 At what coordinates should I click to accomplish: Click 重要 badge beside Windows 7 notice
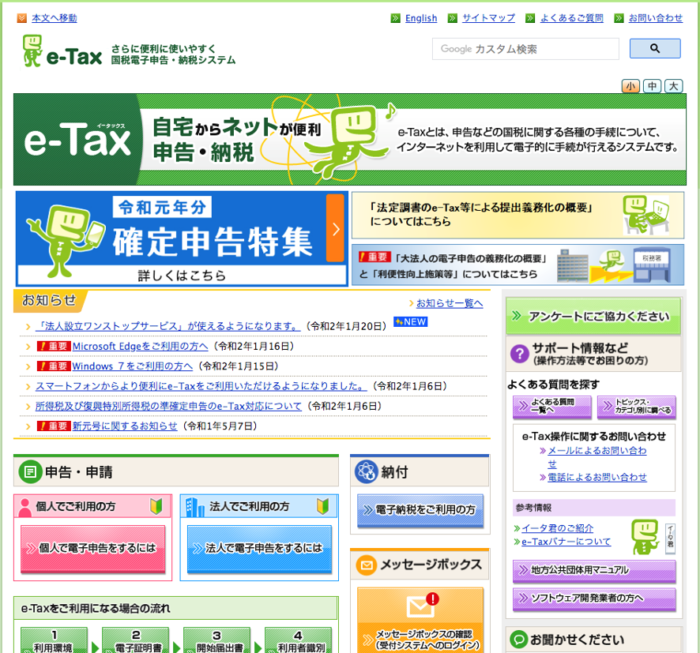pos(53,366)
